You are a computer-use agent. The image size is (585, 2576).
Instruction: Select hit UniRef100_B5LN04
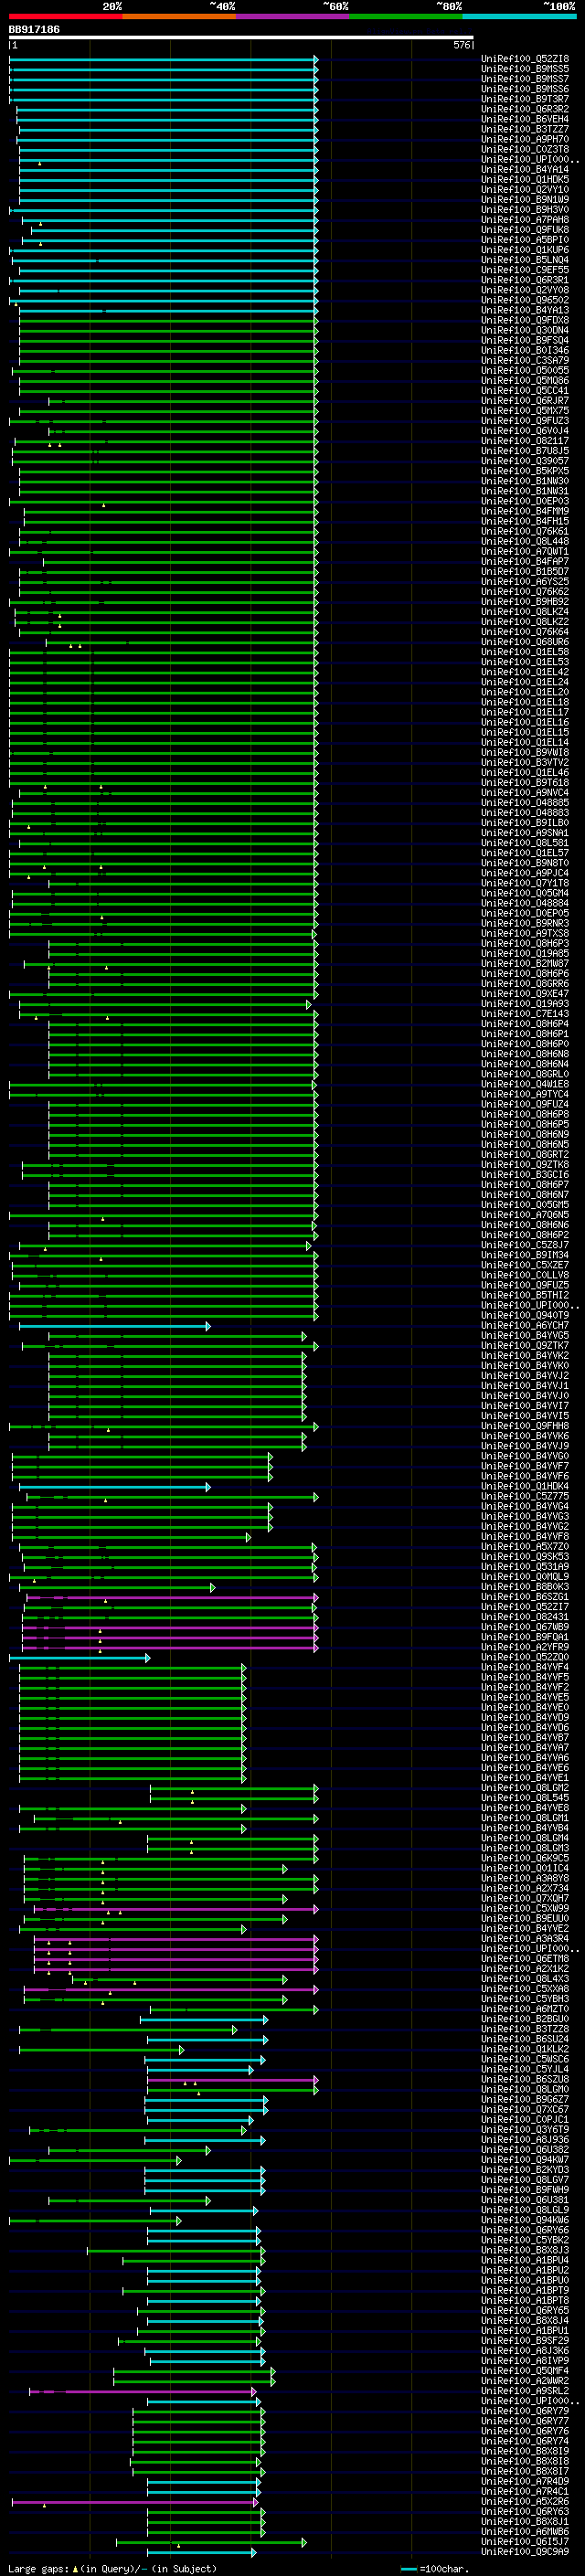coord(525,260)
